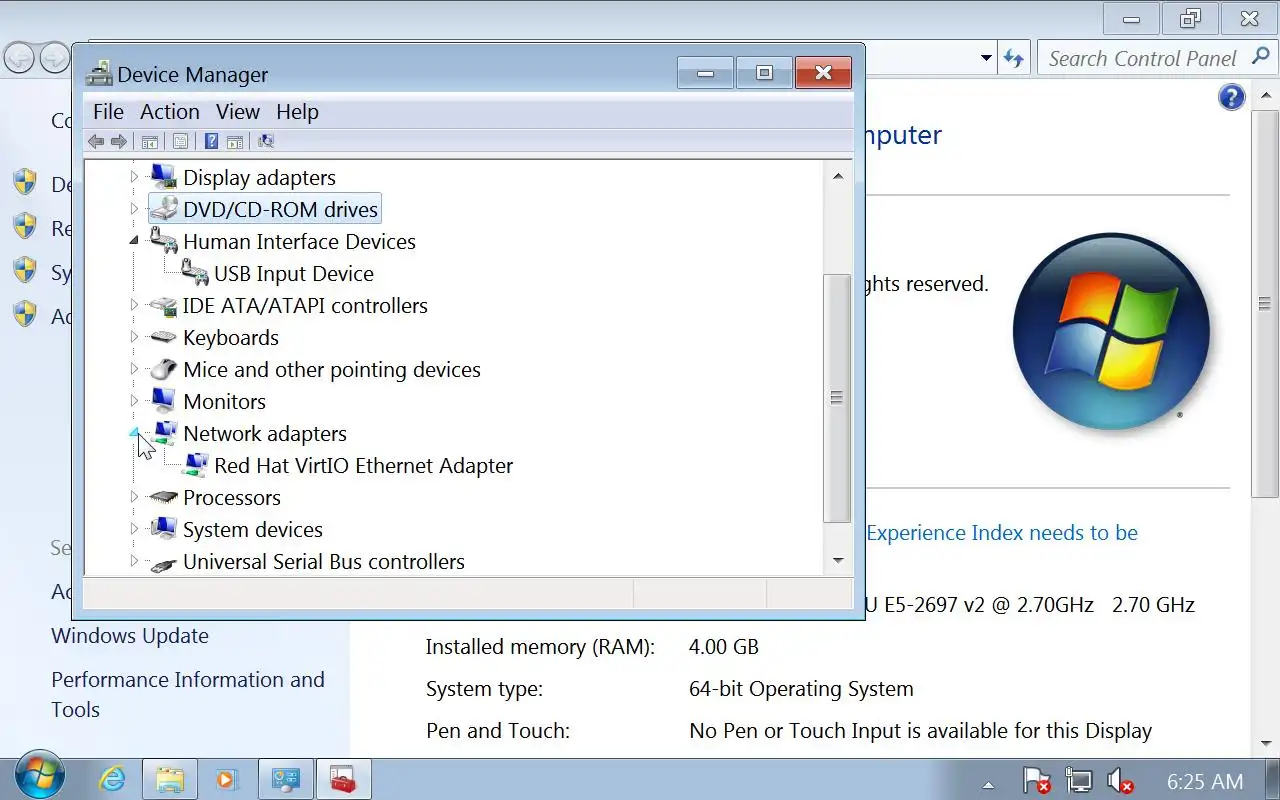
Task: Expand the Mice and other pointing devices node
Action: [134, 369]
